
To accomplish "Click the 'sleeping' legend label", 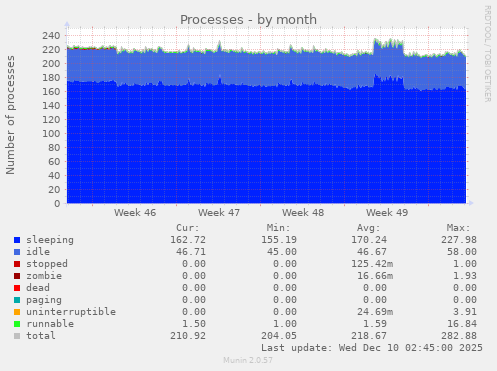I will pos(50,240).
